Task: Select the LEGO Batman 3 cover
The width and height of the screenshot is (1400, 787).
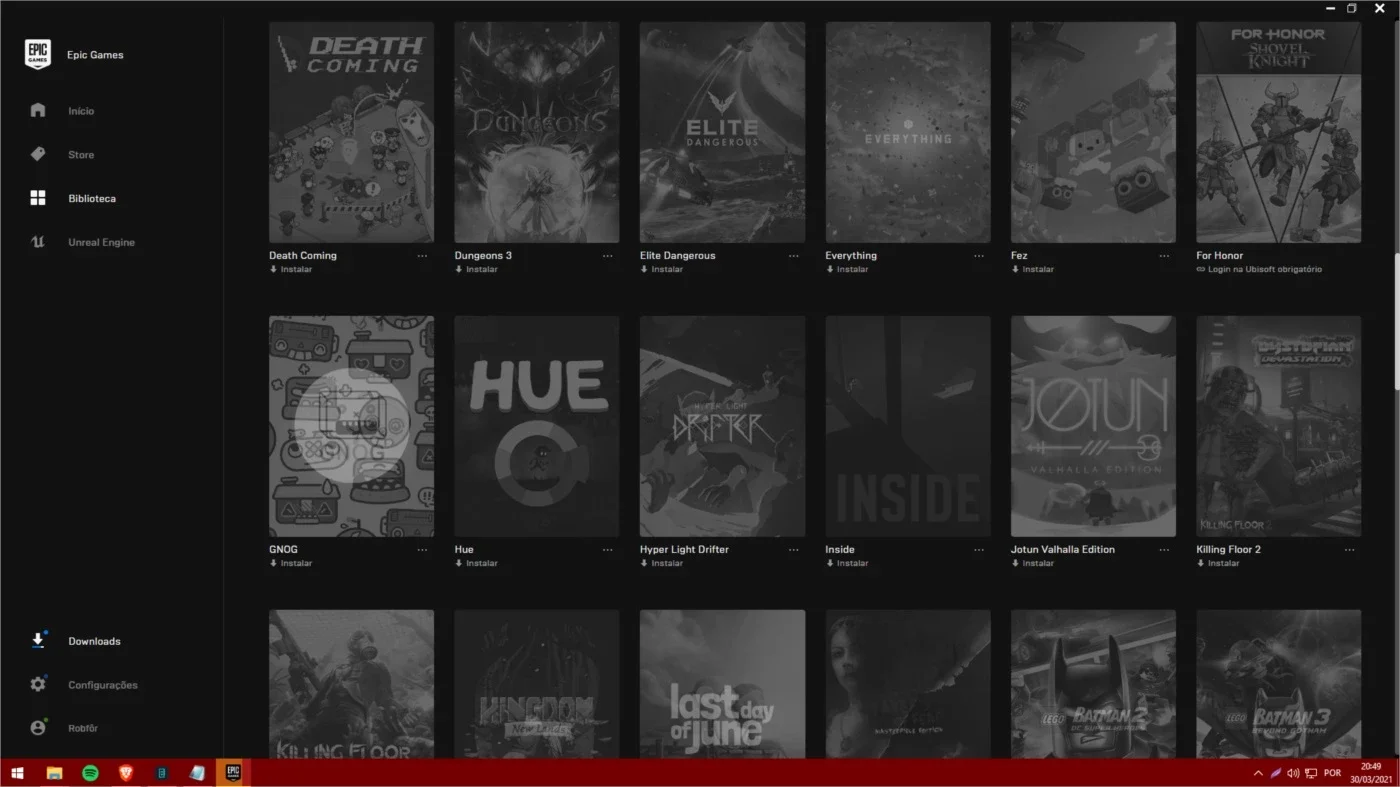Action: (x=1279, y=684)
